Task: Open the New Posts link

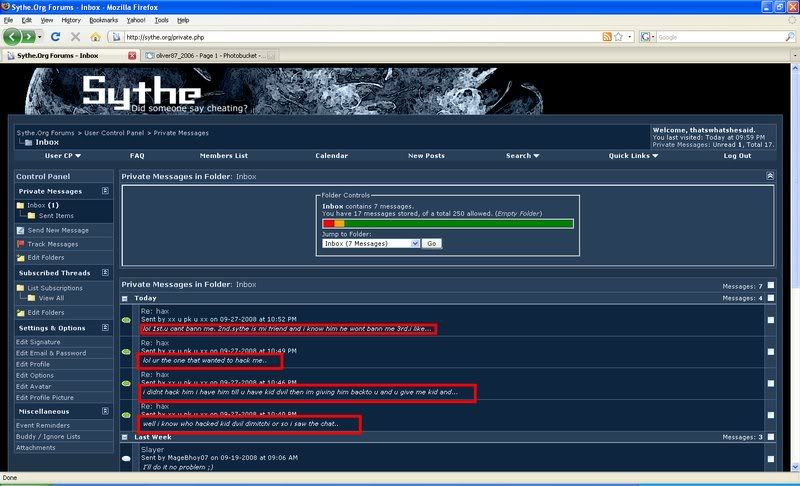Action: (426, 156)
